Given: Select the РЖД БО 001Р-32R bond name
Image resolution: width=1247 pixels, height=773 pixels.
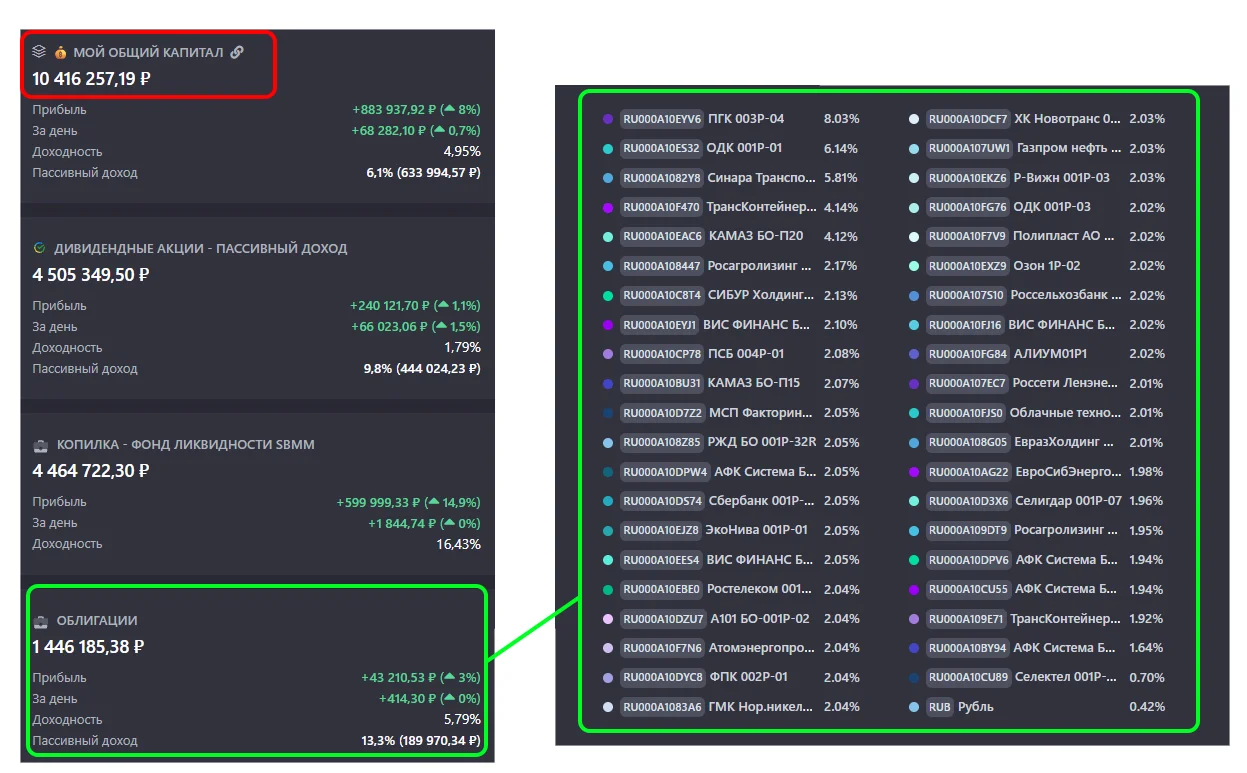Looking at the screenshot, I should (x=762, y=442).
